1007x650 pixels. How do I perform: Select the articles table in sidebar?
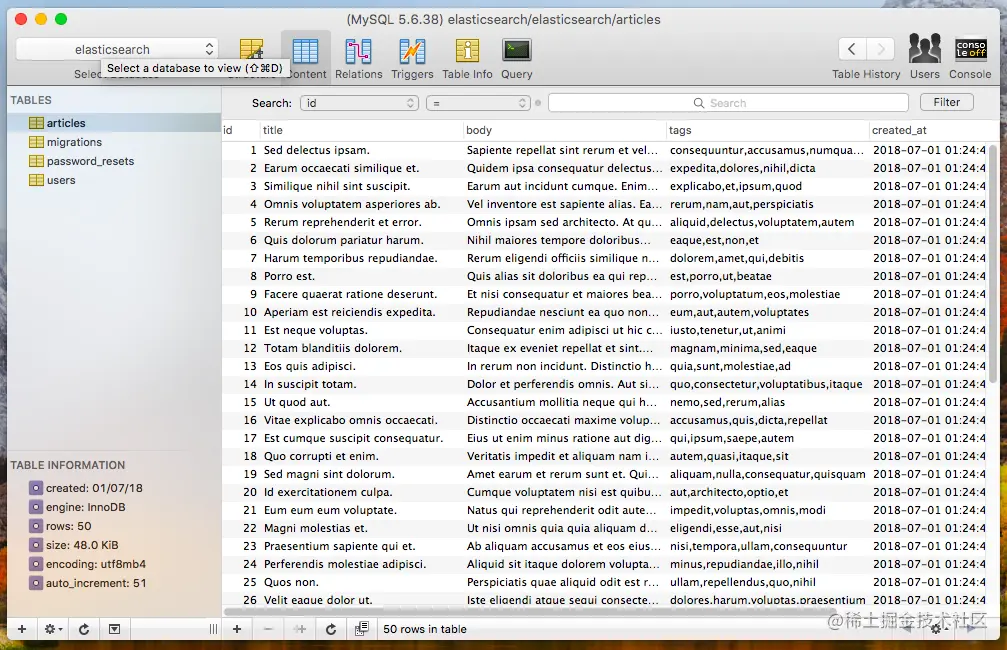[x=114, y=123]
